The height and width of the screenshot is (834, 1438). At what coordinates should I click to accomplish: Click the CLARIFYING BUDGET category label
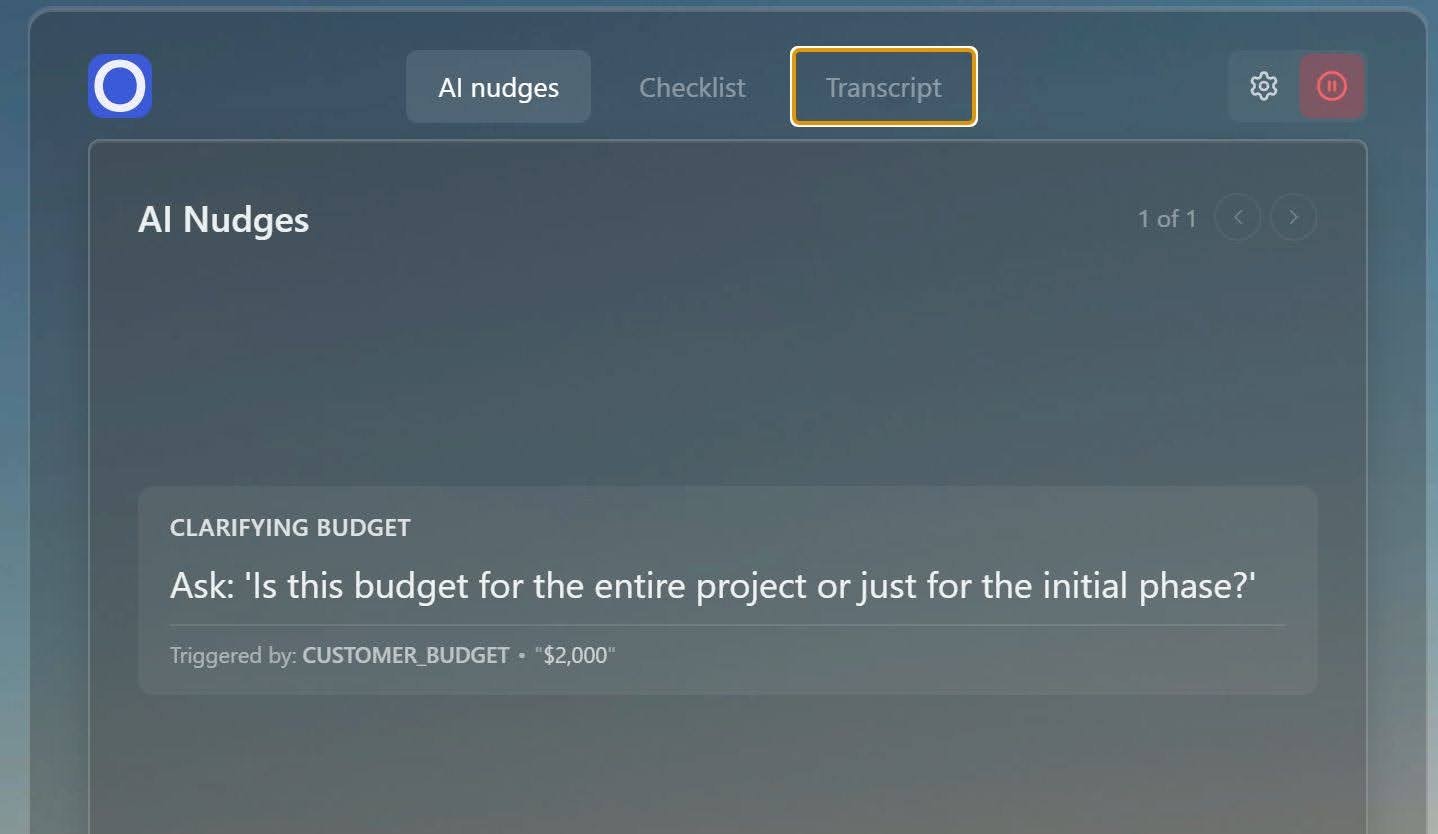click(290, 527)
